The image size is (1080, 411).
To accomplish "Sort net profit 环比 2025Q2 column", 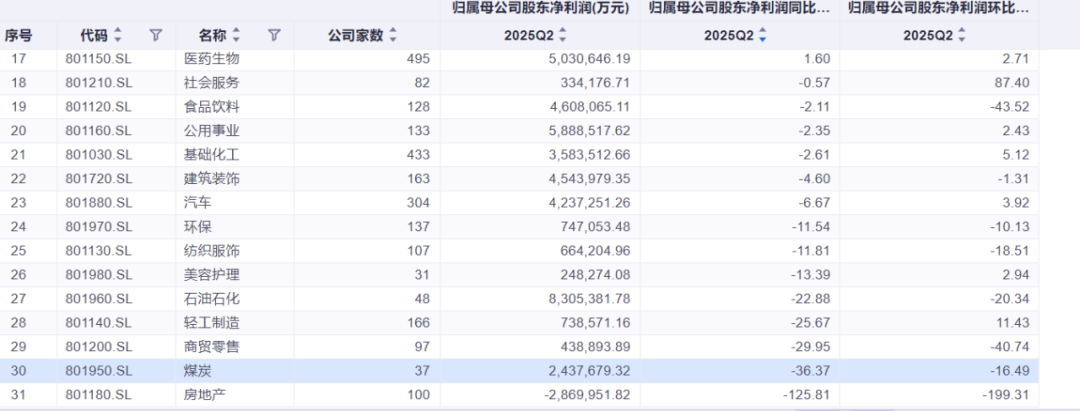I will tap(962, 36).
